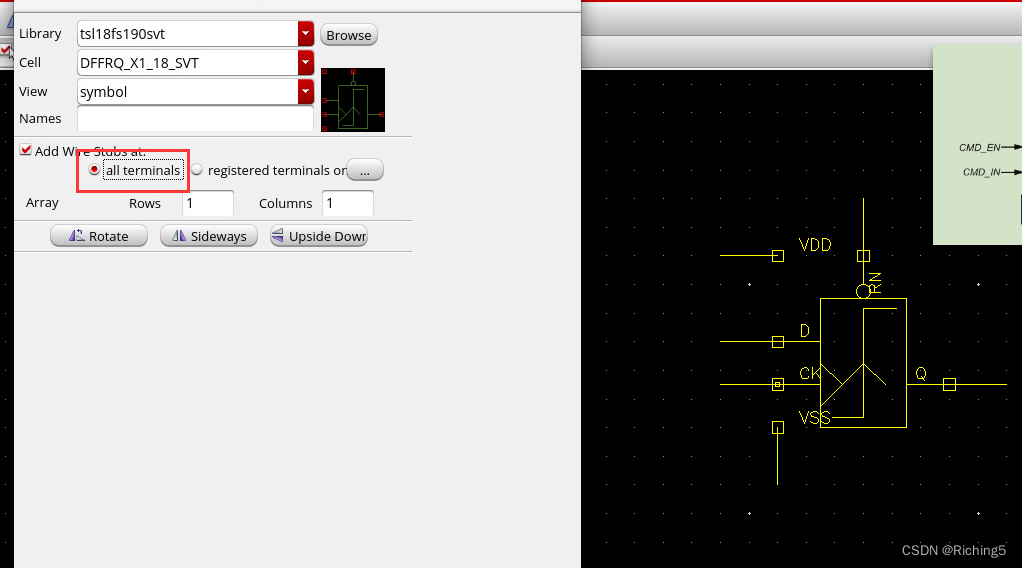
Task: Click the Sideways button
Action: coord(209,236)
